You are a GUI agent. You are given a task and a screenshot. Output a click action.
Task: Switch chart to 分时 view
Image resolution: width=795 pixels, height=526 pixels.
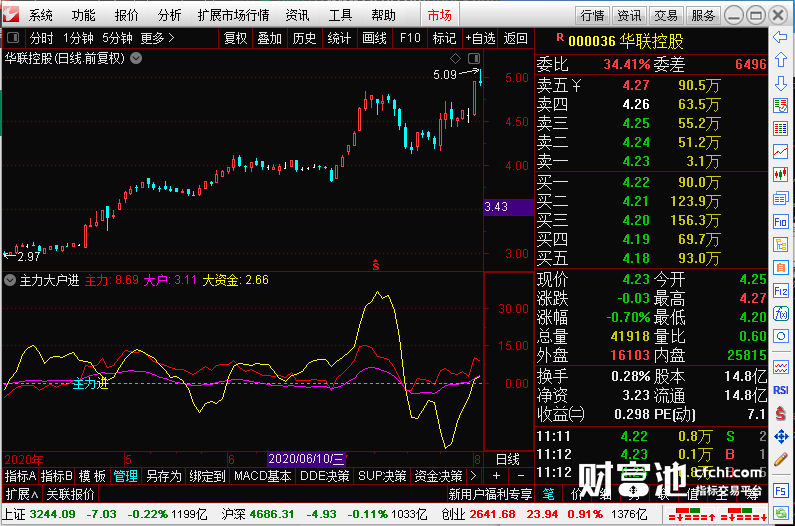[x=41, y=38]
